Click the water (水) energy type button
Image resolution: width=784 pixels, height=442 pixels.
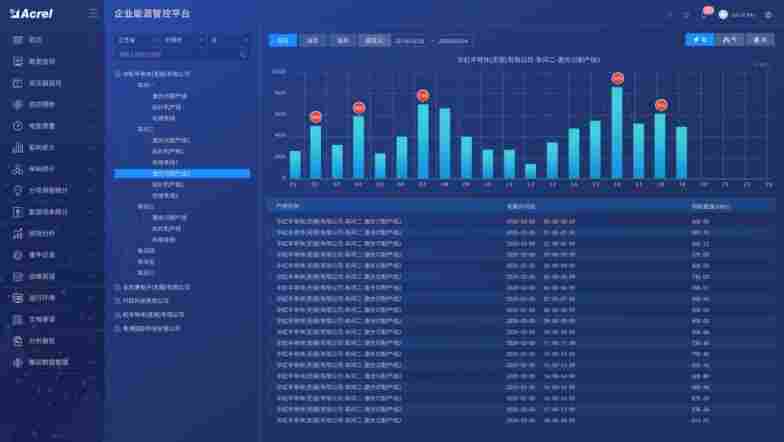[x=759, y=40]
